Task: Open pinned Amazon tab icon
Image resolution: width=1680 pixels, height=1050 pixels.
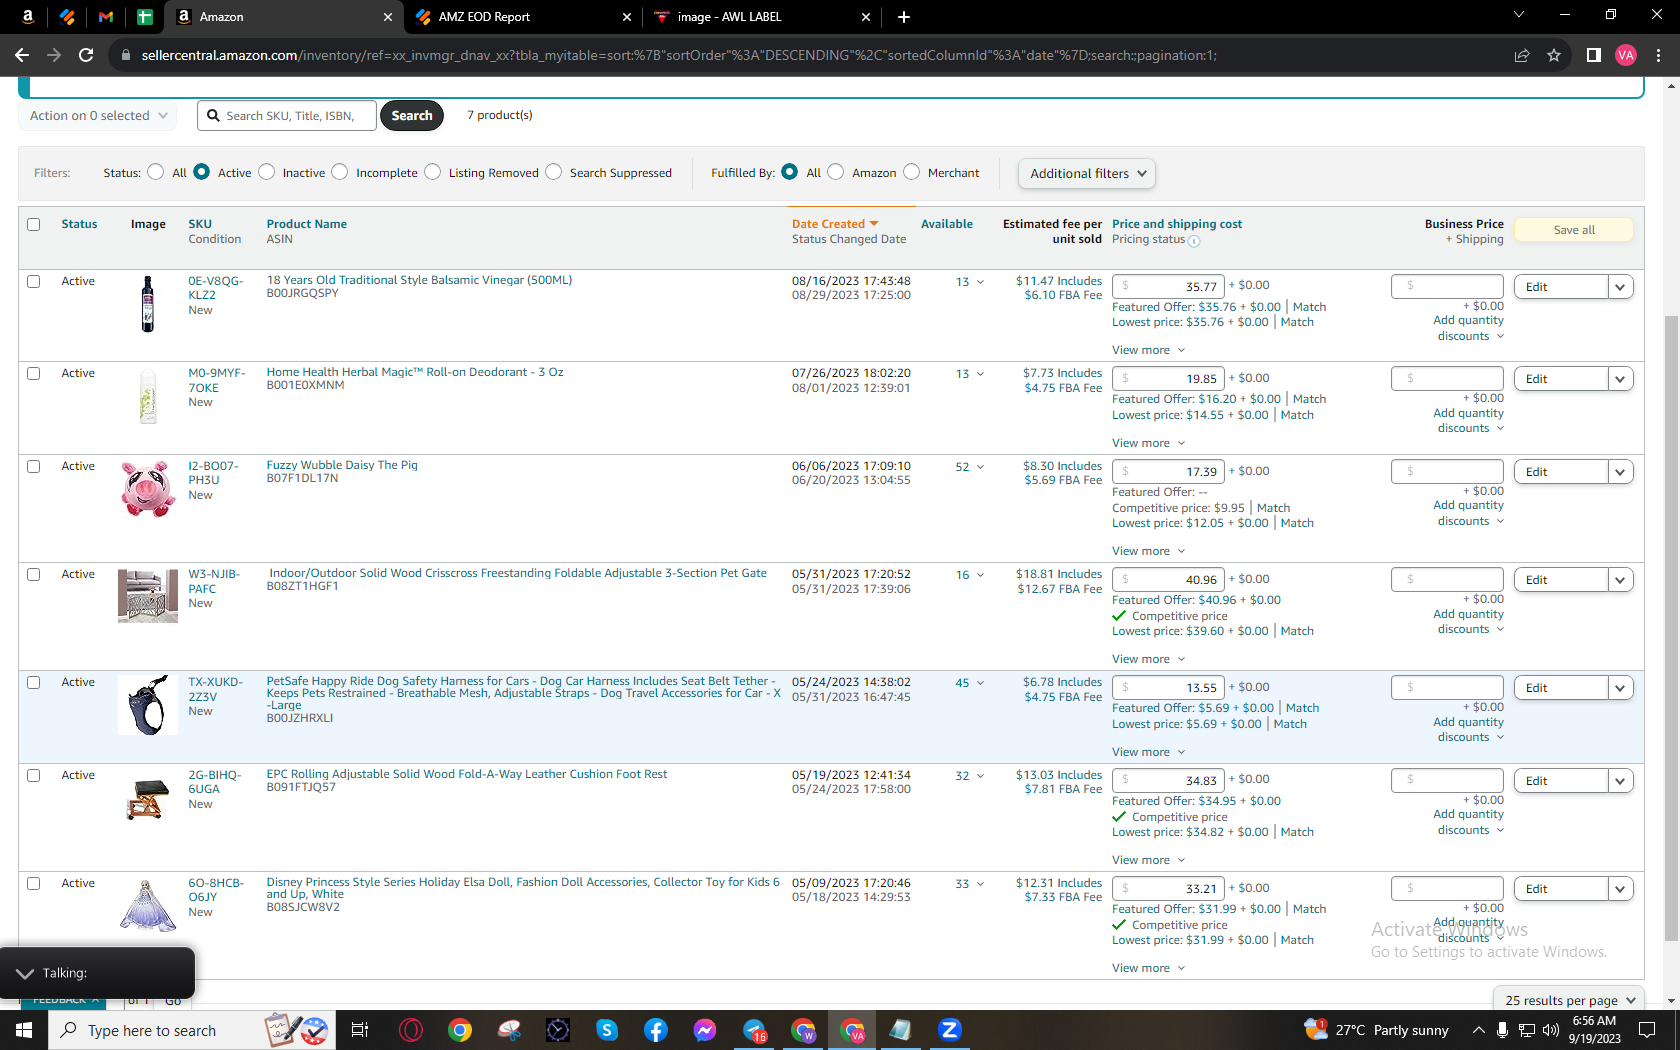Action: click(28, 17)
